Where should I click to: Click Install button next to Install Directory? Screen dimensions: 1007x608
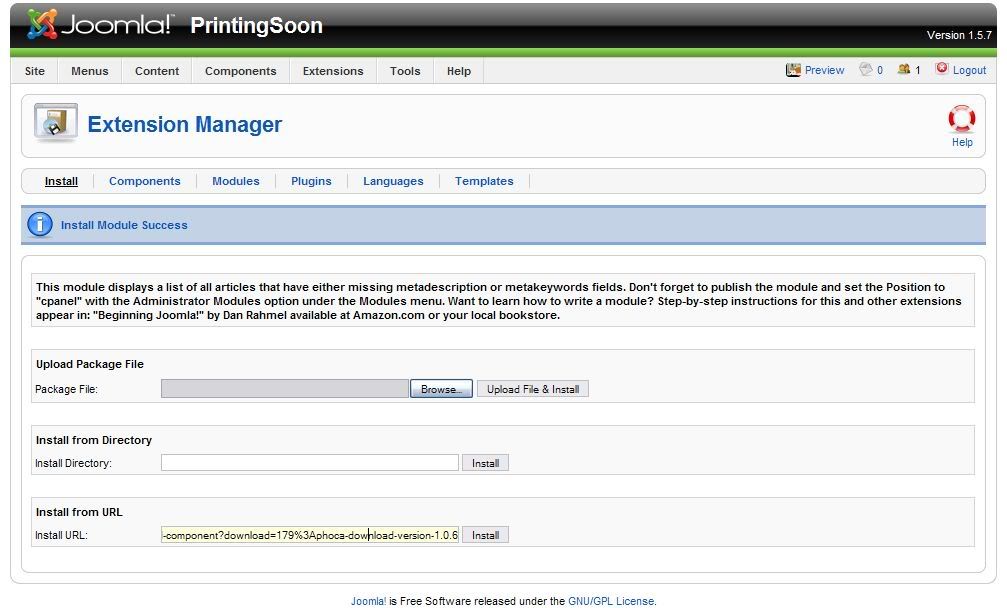point(486,463)
